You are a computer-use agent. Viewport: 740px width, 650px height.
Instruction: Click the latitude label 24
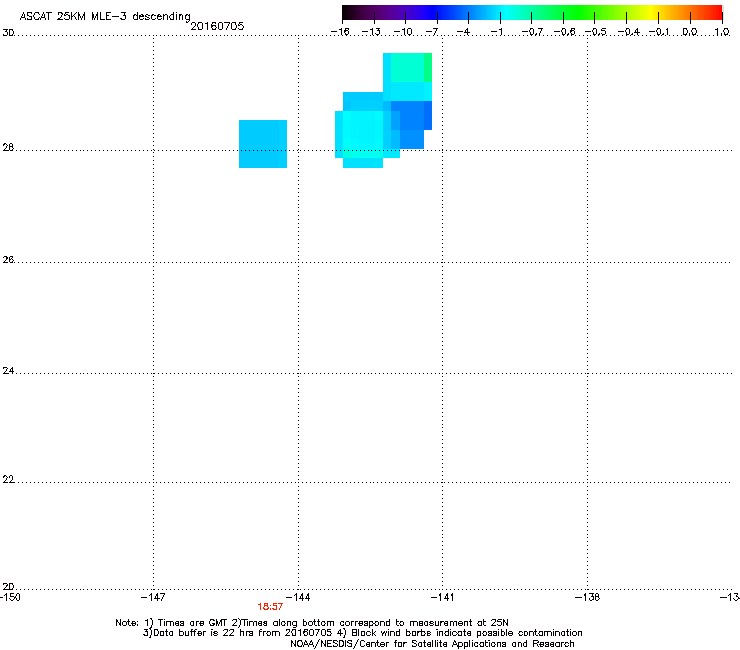pos(8,371)
